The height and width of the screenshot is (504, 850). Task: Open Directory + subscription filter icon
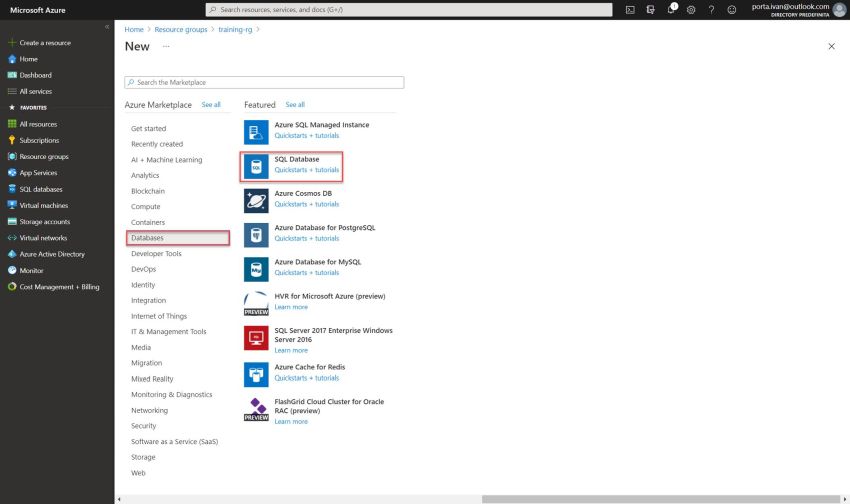pos(651,10)
